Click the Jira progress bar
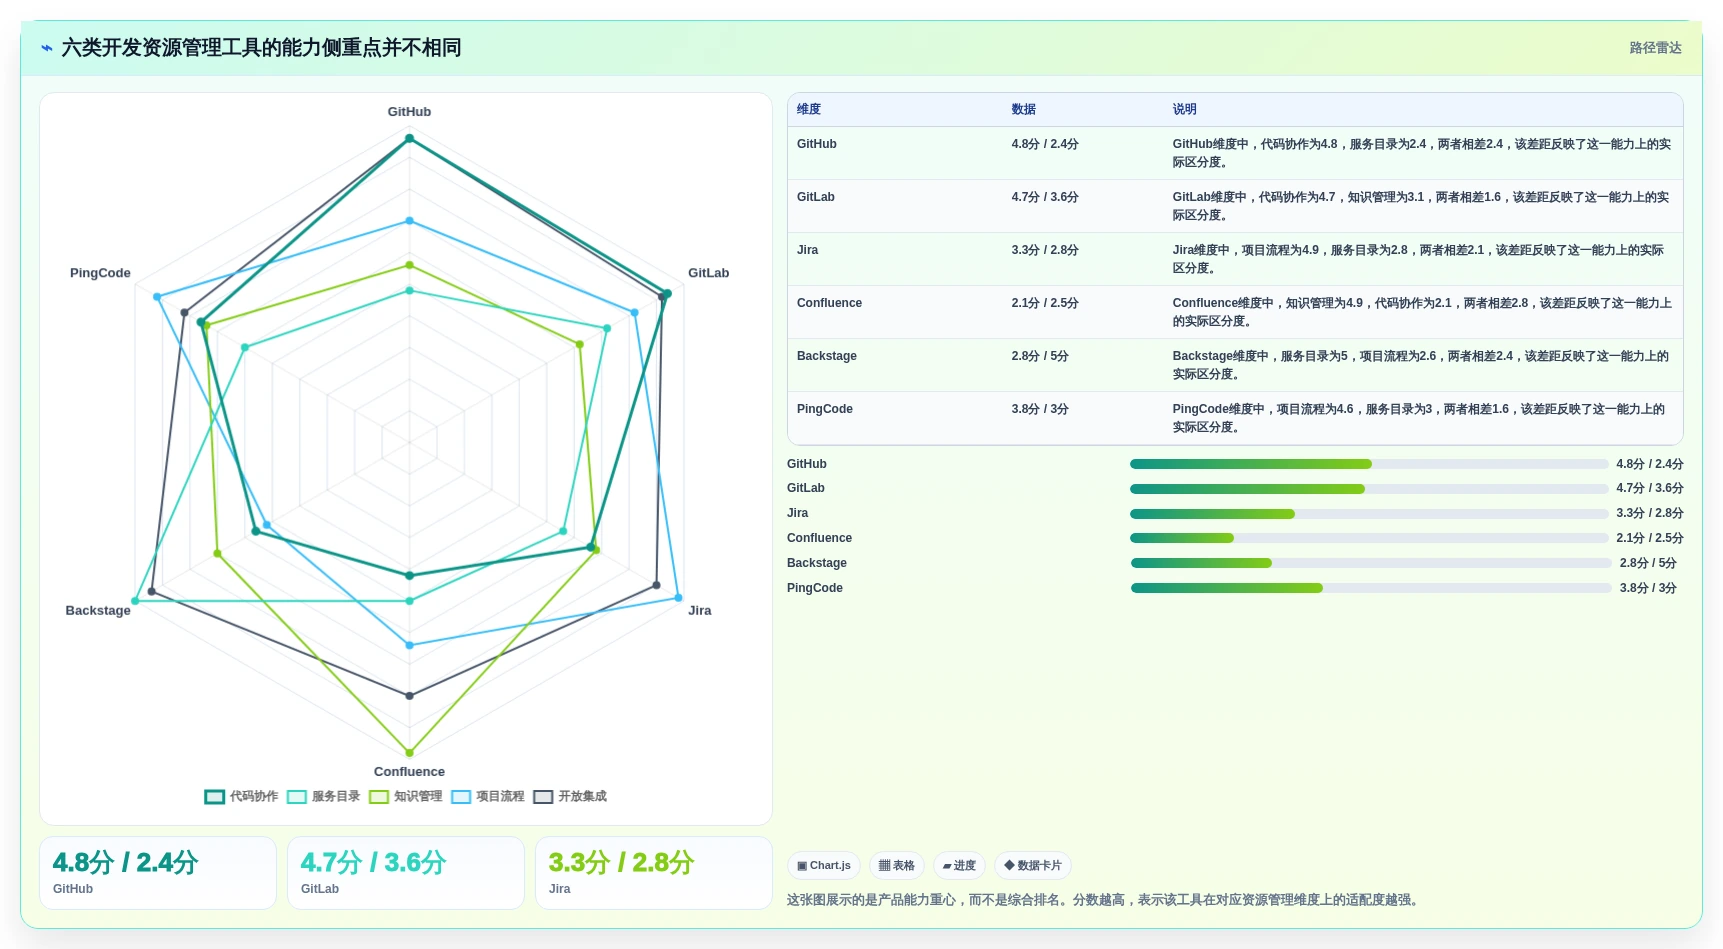 pyautogui.click(x=1369, y=514)
